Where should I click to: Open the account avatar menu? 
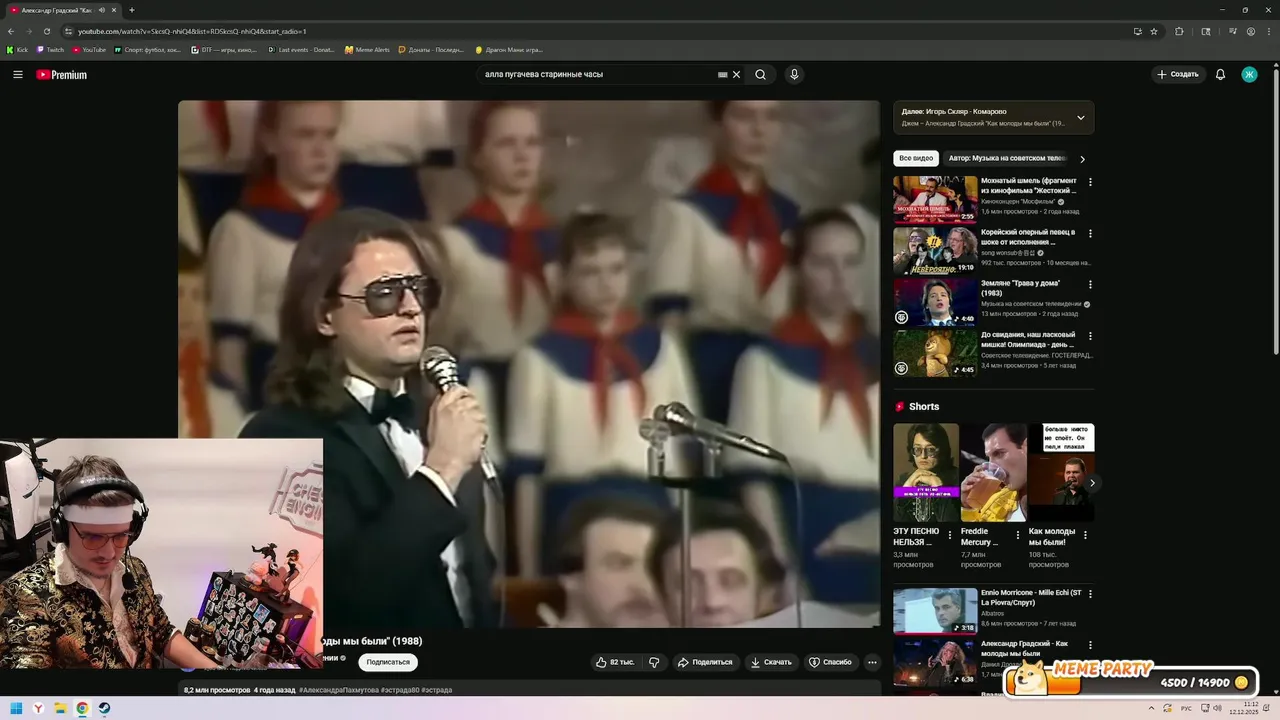click(1249, 74)
